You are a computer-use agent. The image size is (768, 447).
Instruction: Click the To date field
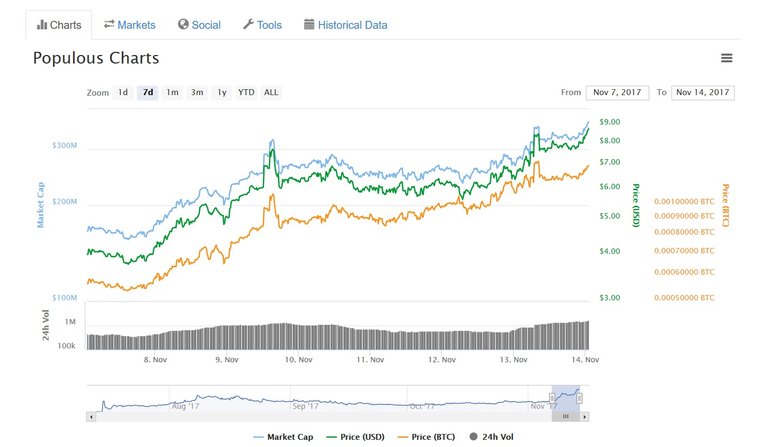click(x=703, y=92)
